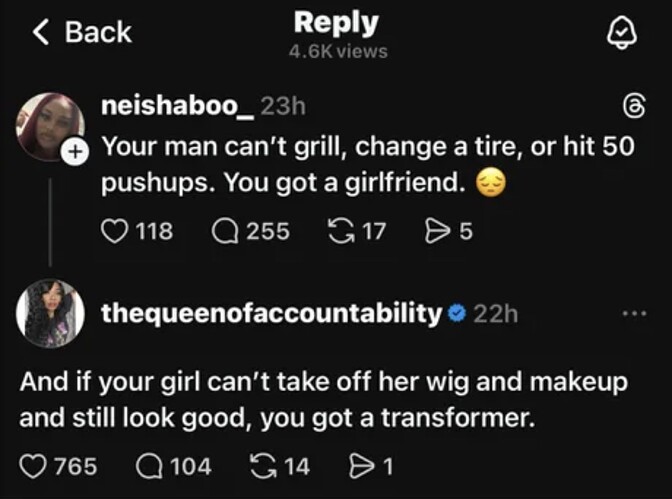Open neishaboo_ profile picture
Screen dimensions: 672x499
[50, 126]
